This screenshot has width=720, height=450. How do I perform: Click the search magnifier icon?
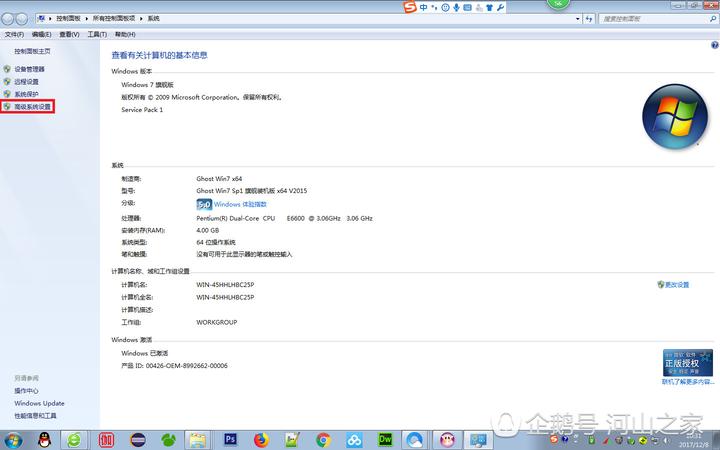(x=713, y=19)
